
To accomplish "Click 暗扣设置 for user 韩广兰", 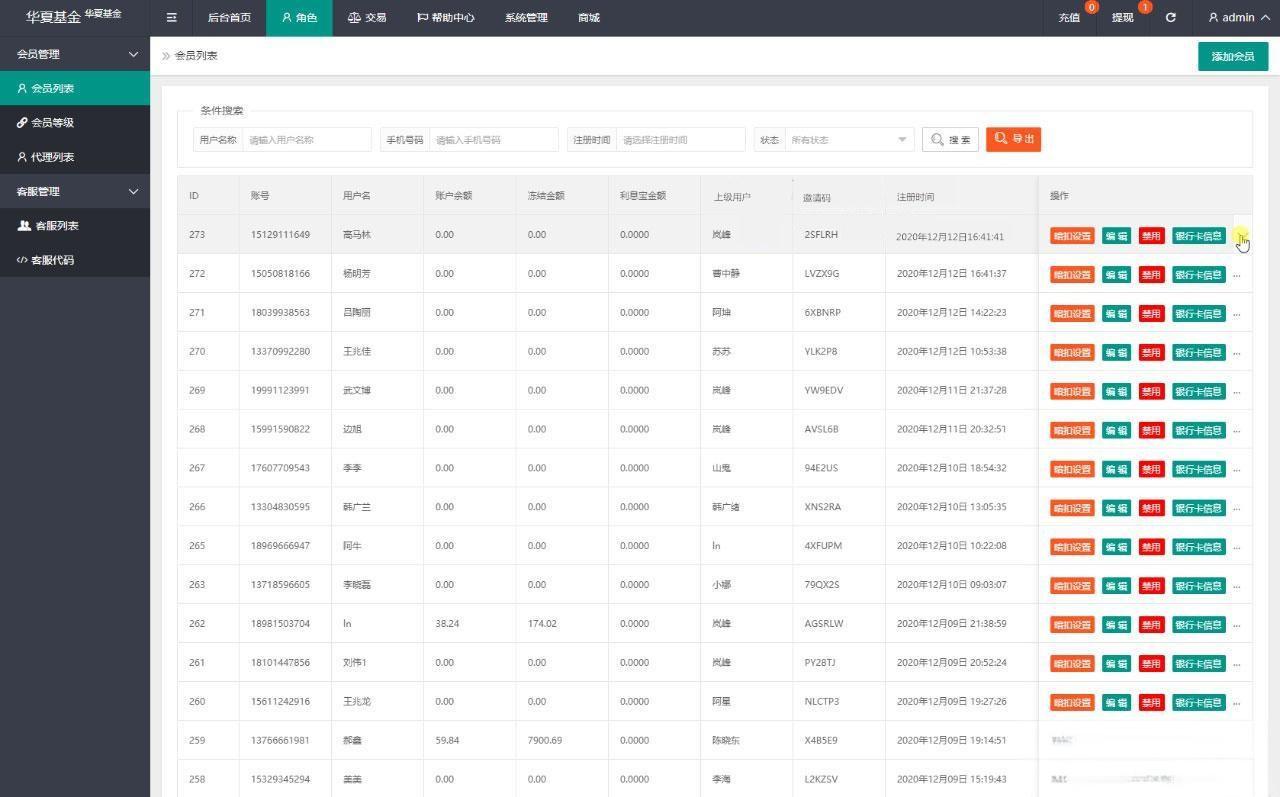I will (x=1072, y=508).
